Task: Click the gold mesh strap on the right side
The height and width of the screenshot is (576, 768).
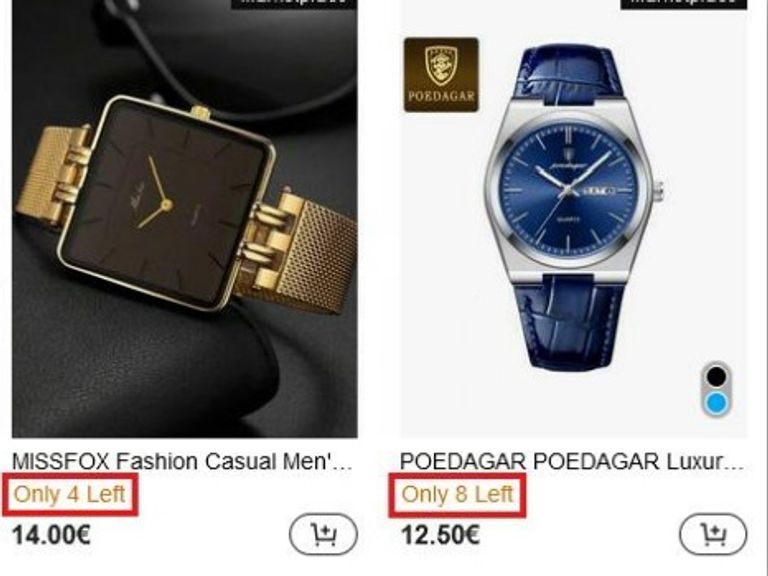Action: pos(306,250)
